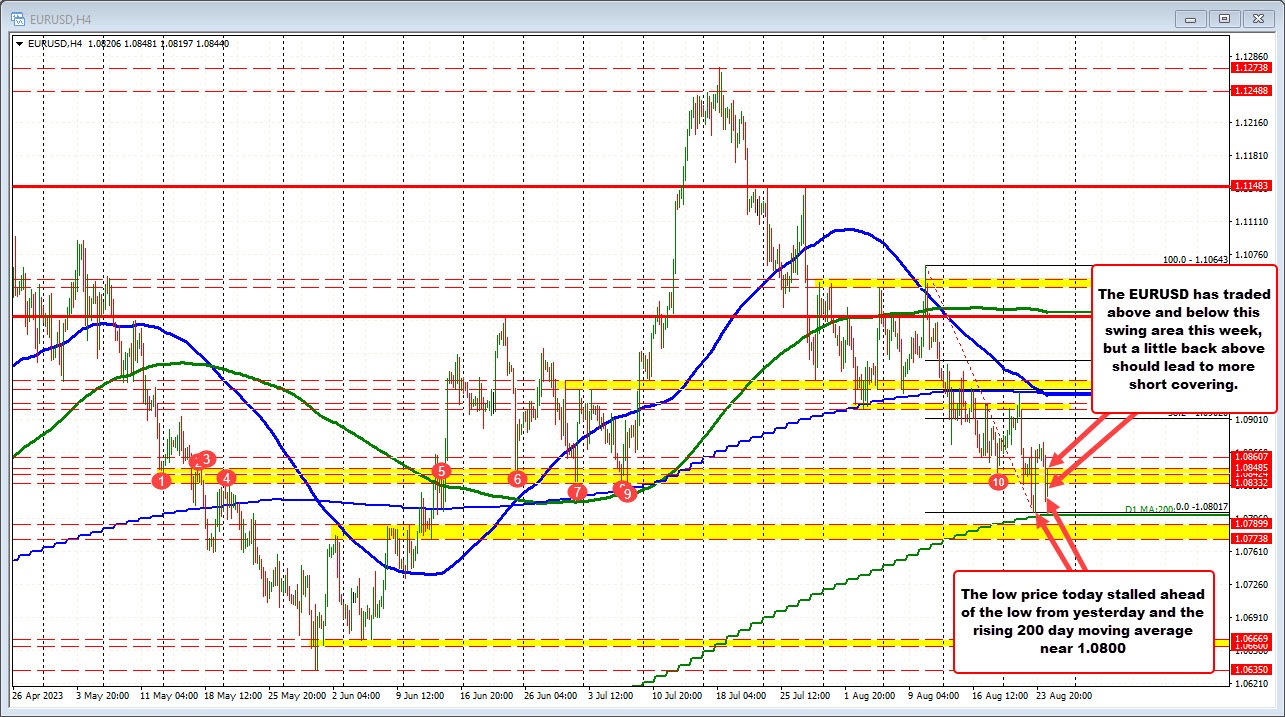1285x717 pixels.
Task: Click the 1.12738 price label on right axis
Action: click(x=1249, y=70)
